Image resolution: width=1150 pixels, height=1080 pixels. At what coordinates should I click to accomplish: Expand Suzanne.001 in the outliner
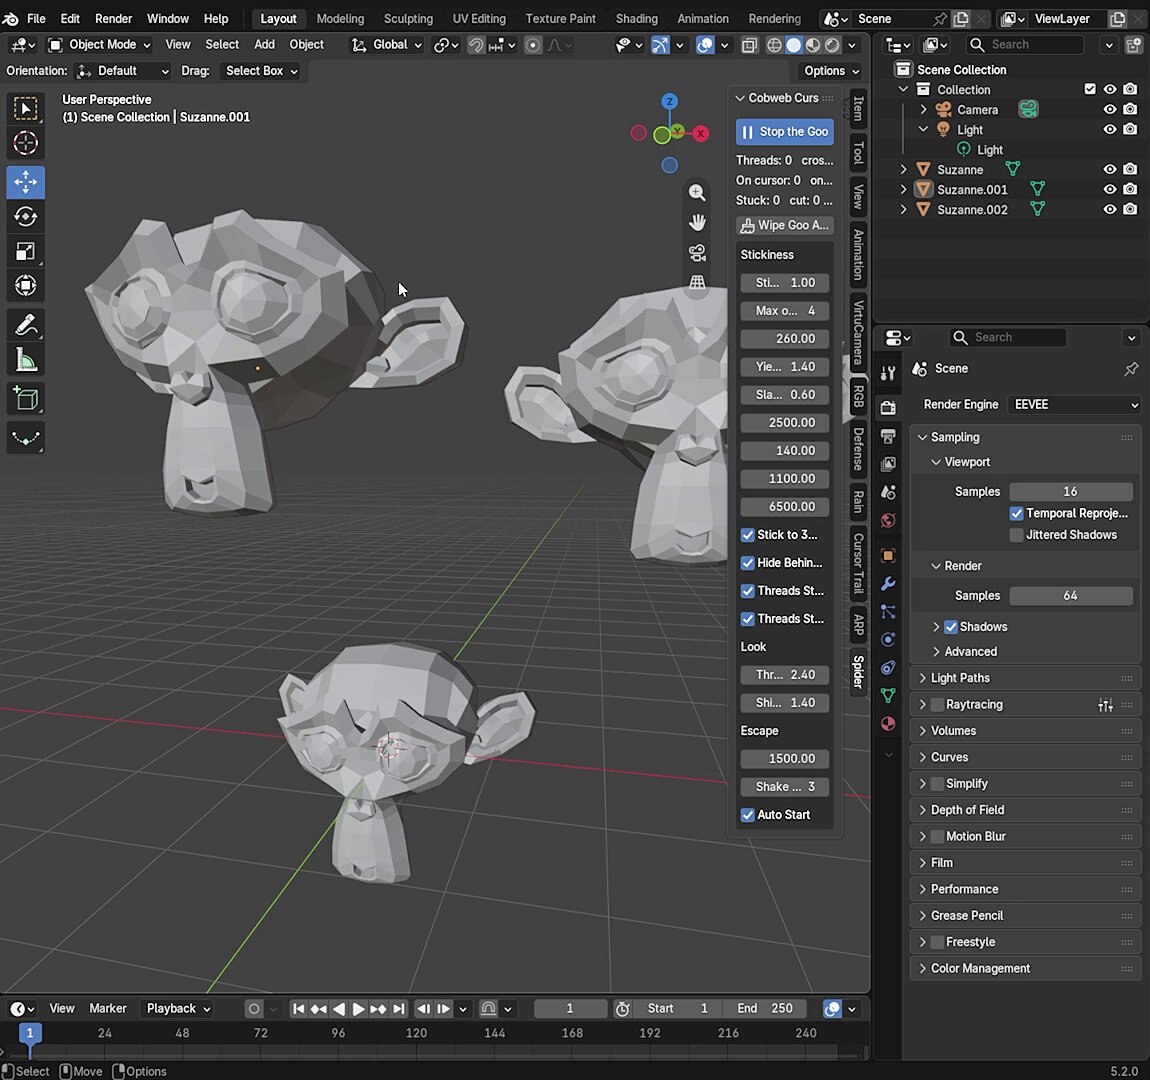pyautogui.click(x=904, y=189)
